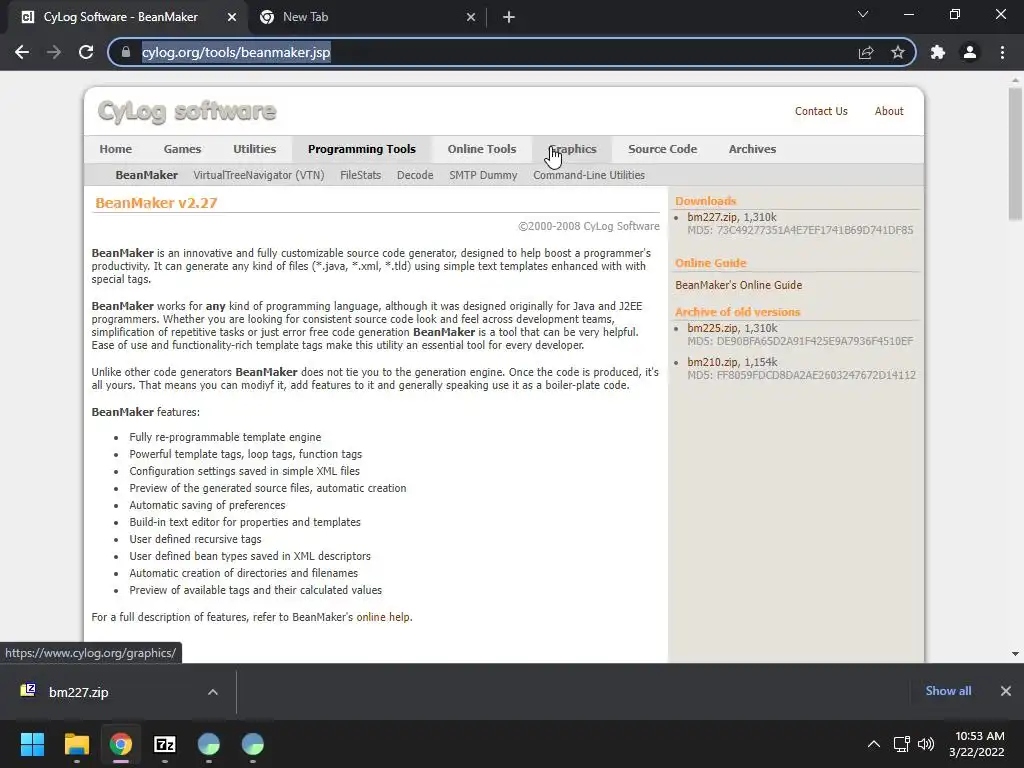Download the archived bm210.zip

tap(712, 362)
